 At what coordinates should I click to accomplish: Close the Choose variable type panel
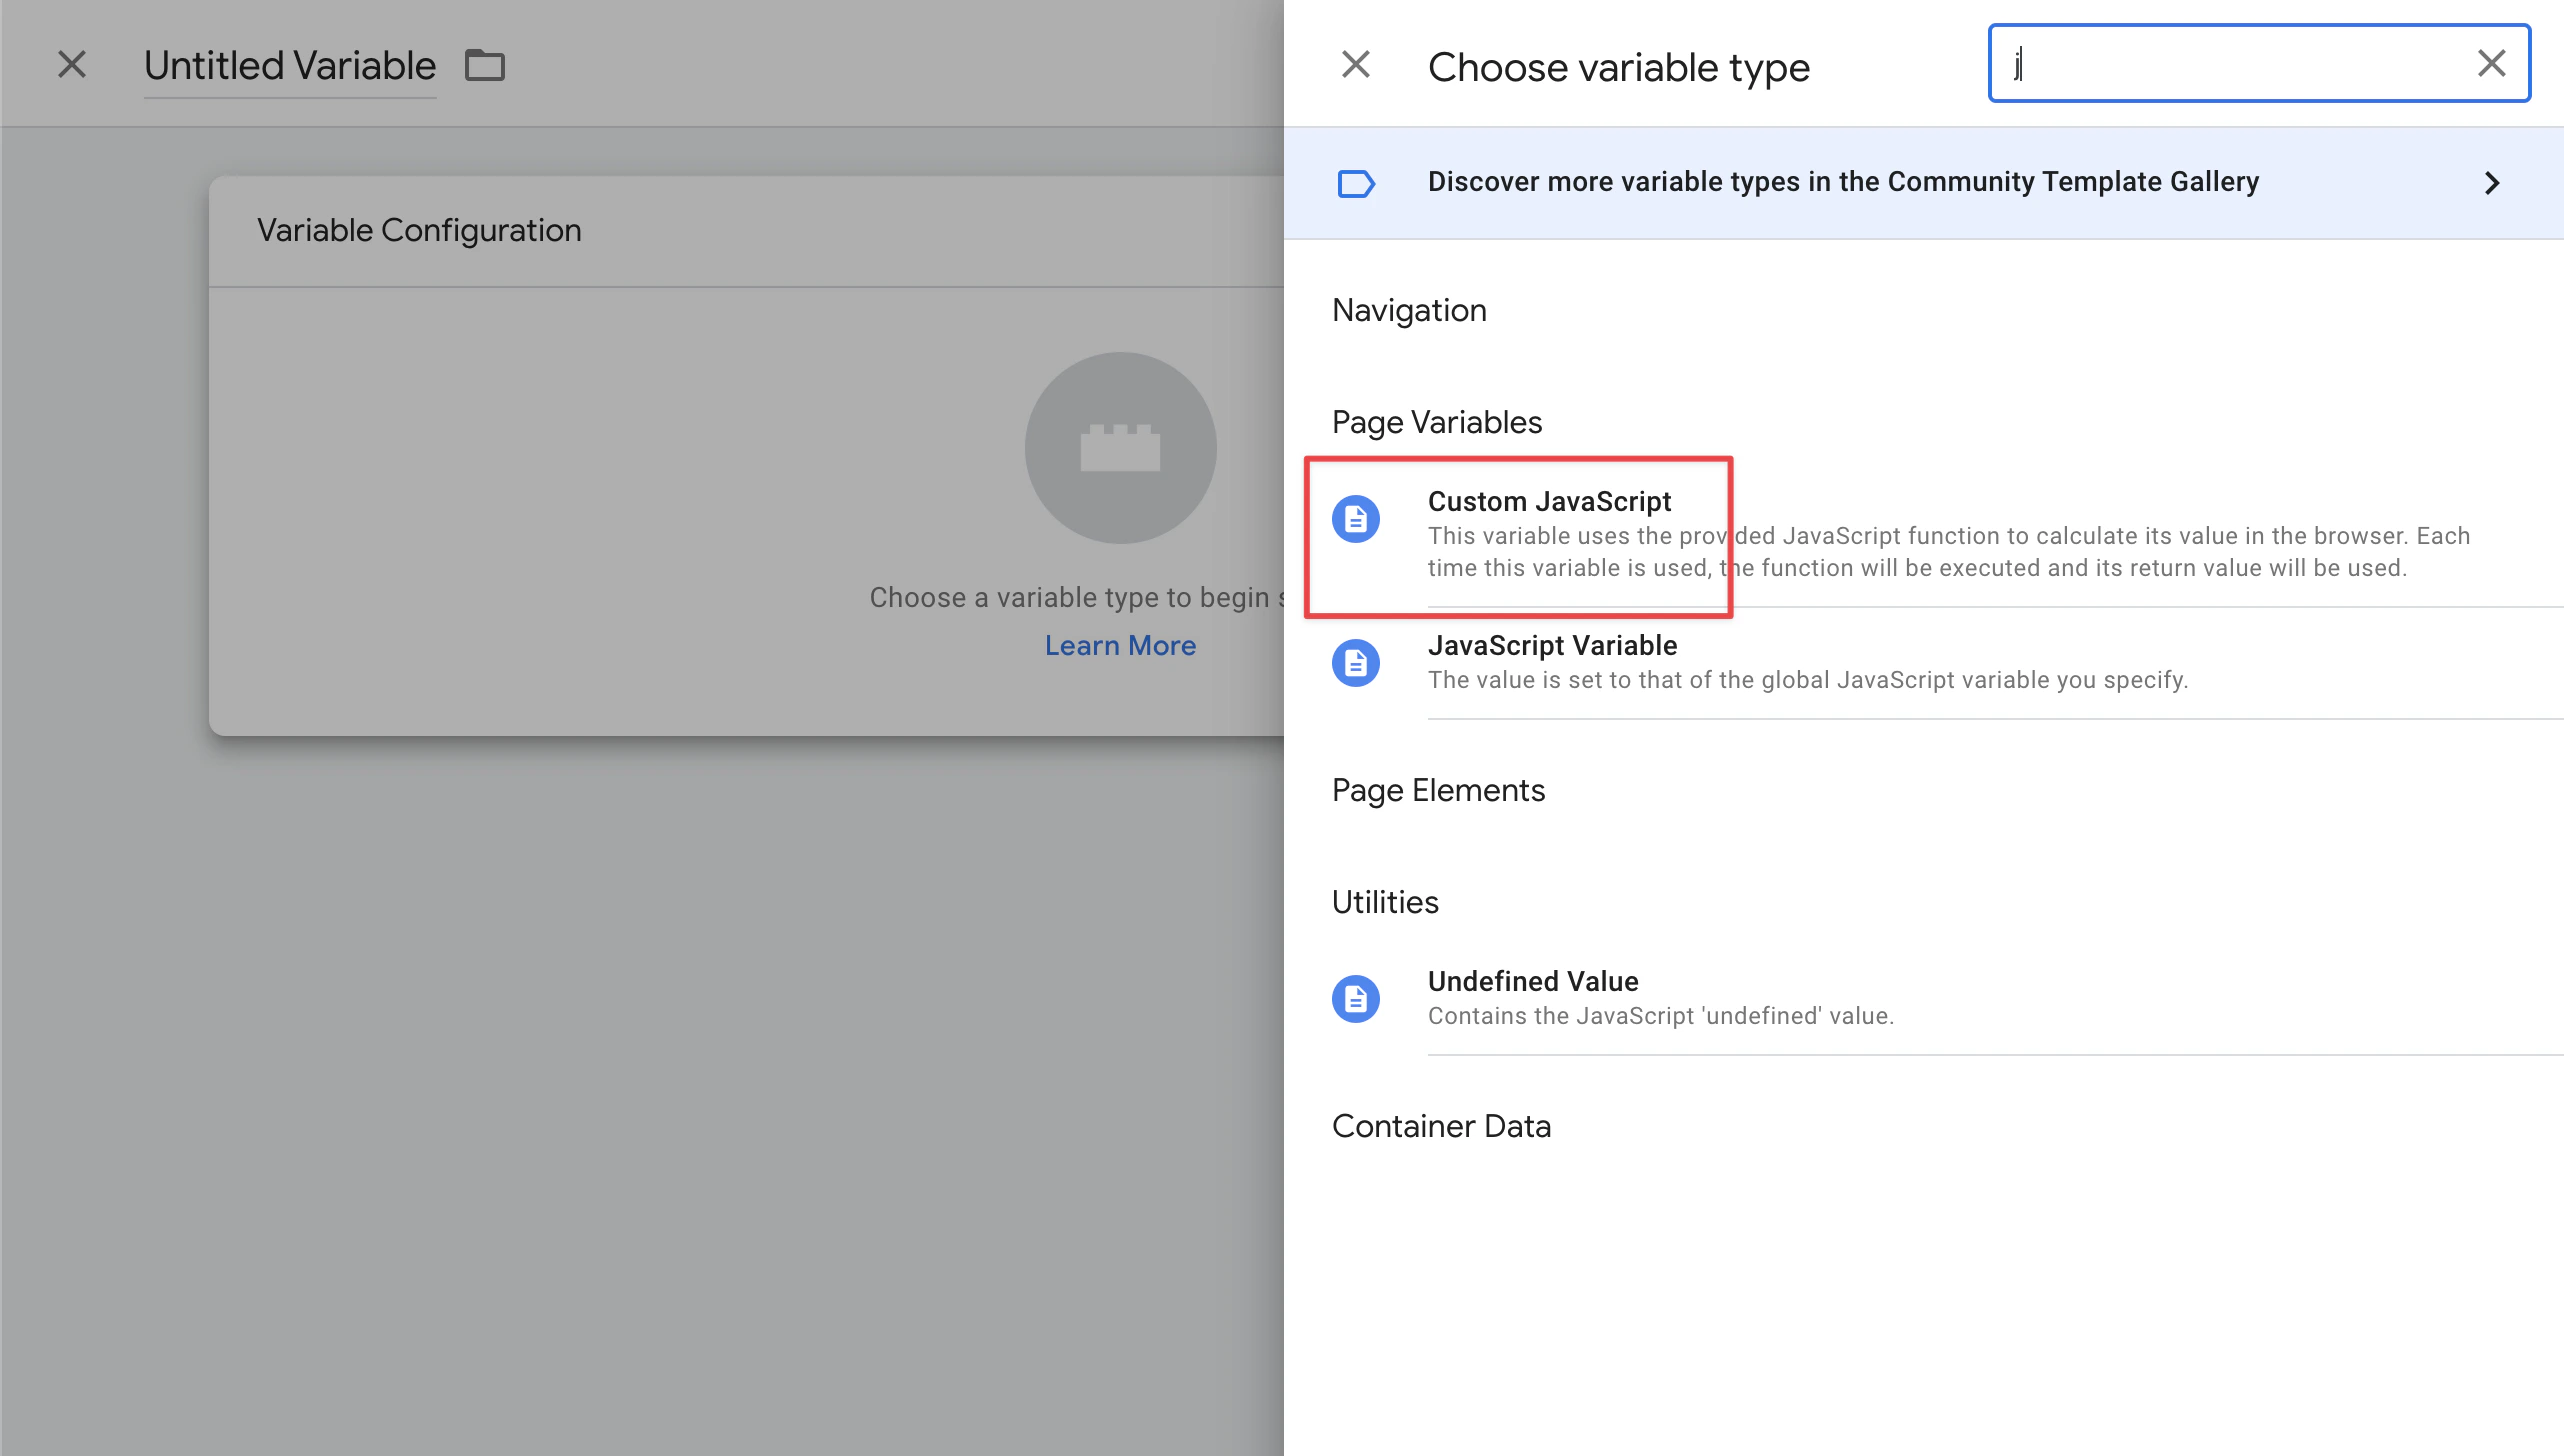1355,63
